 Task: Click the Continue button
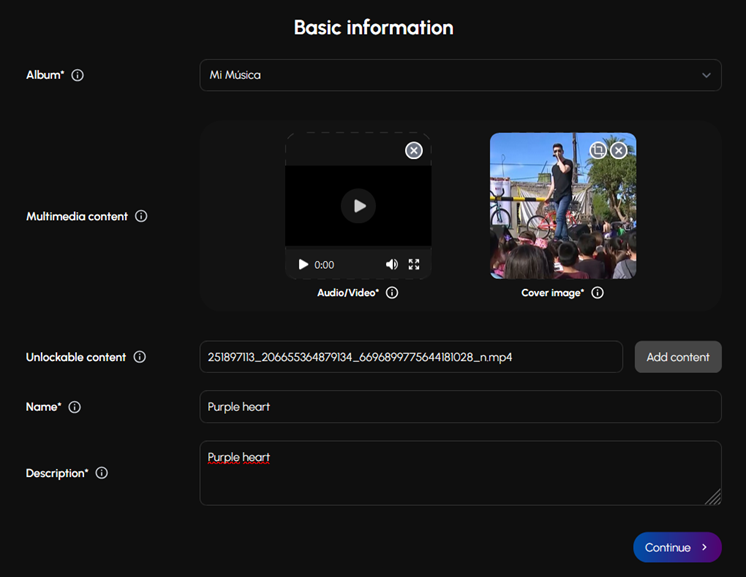pos(676,547)
